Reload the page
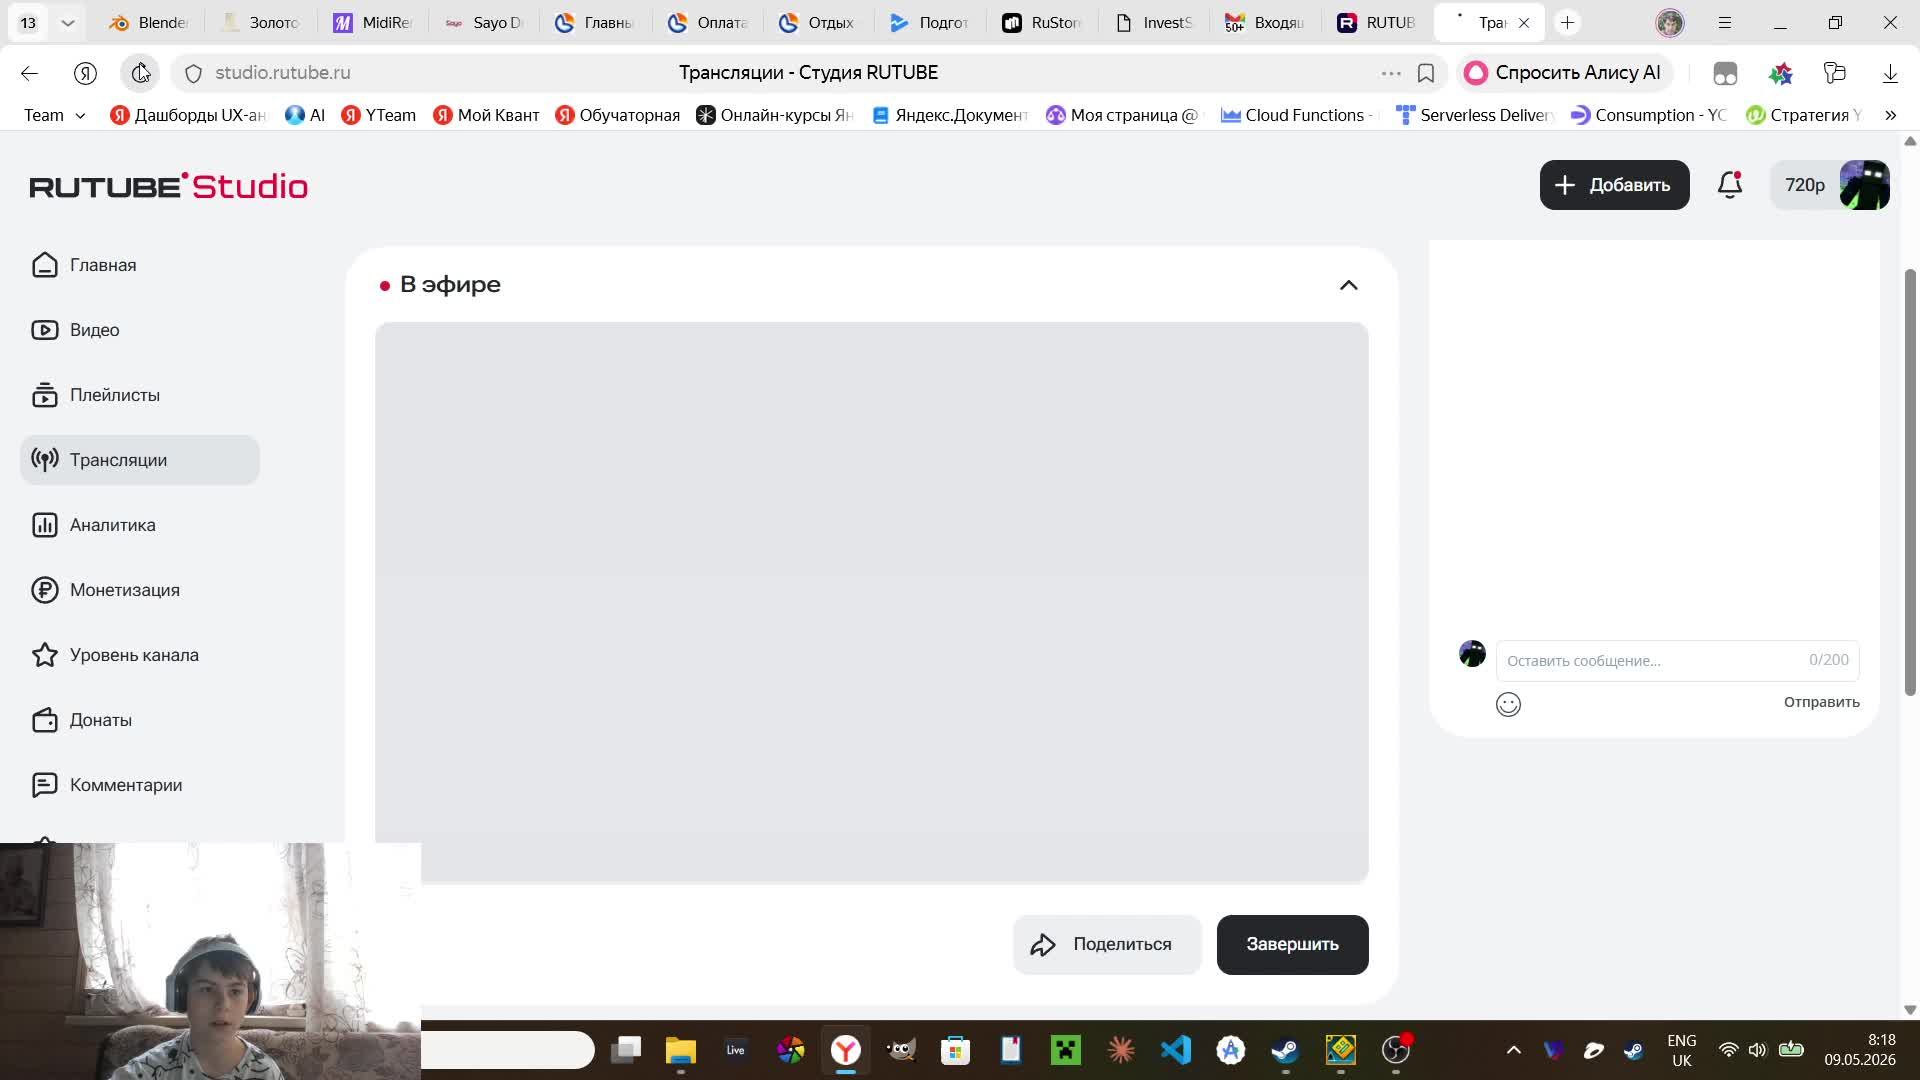This screenshot has width=1920, height=1080. (140, 73)
